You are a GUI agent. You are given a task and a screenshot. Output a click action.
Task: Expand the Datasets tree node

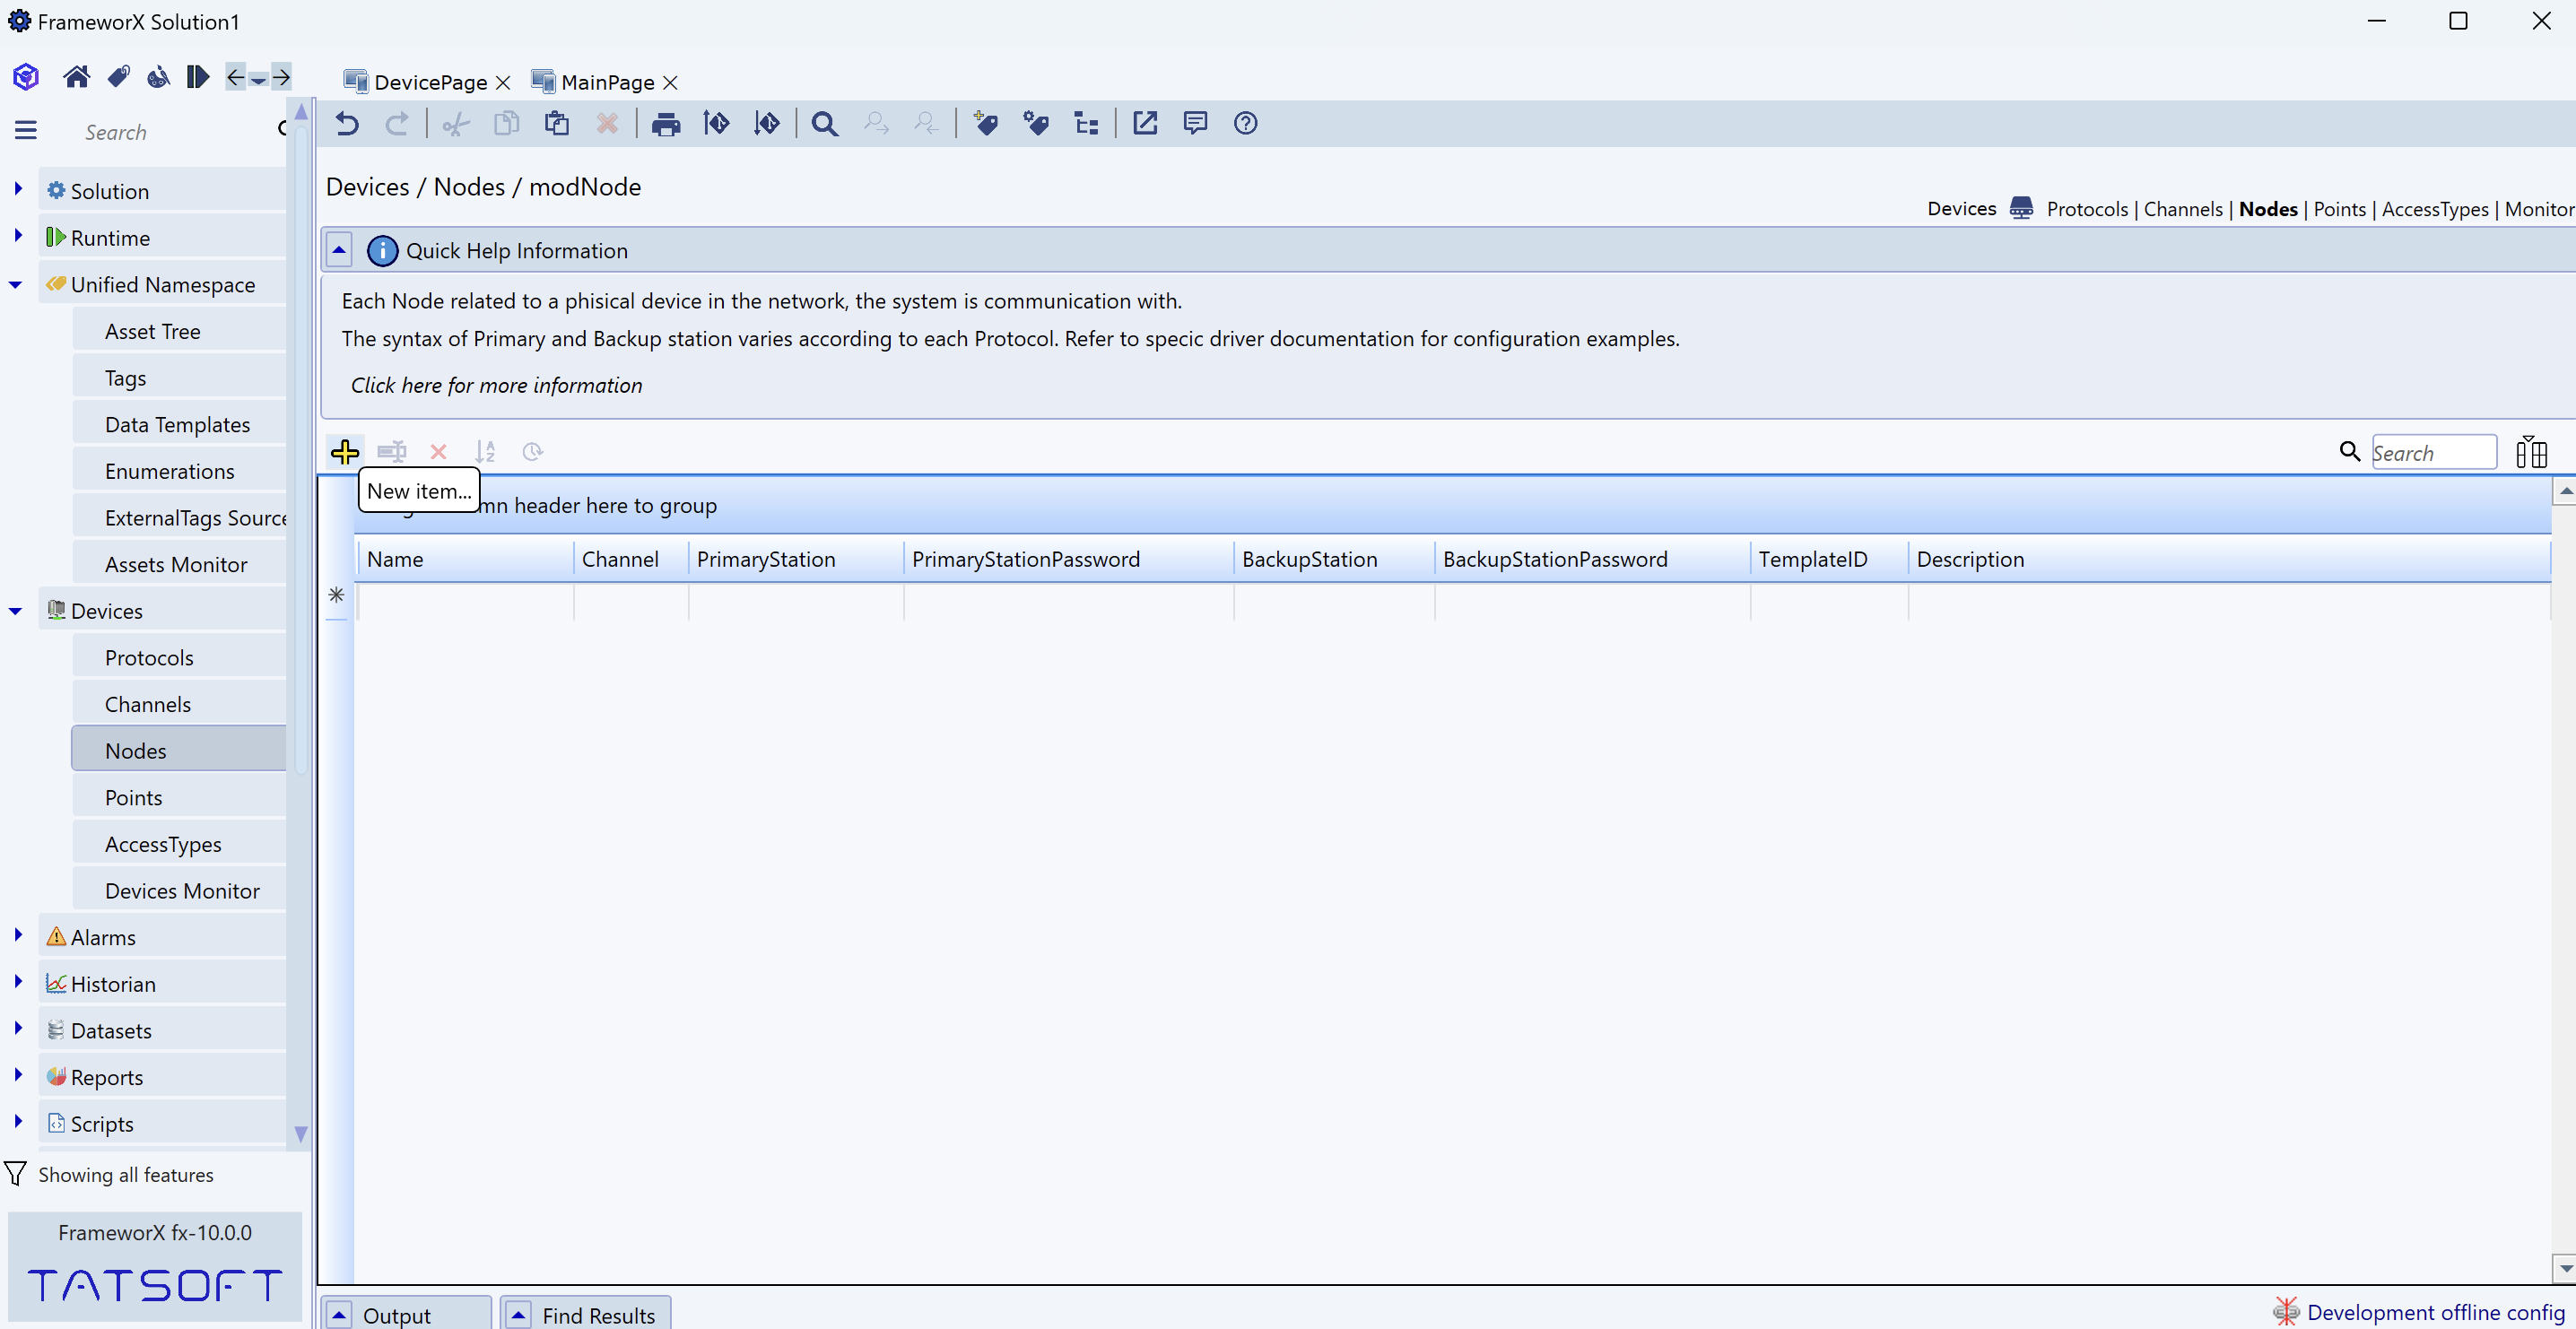pyautogui.click(x=18, y=1028)
